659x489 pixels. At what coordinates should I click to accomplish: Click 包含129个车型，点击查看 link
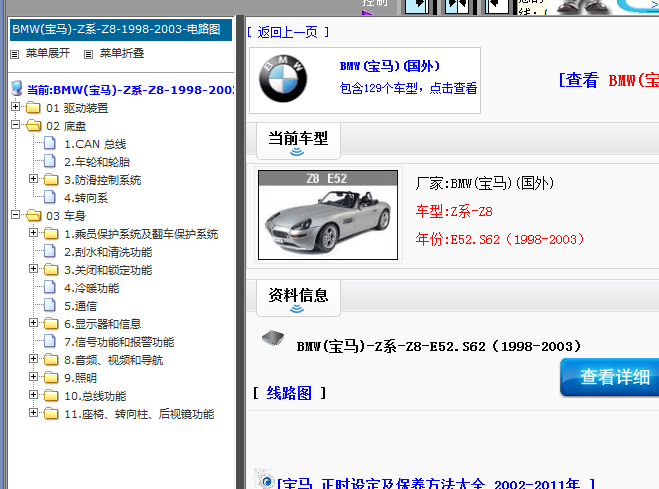click(409, 88)
